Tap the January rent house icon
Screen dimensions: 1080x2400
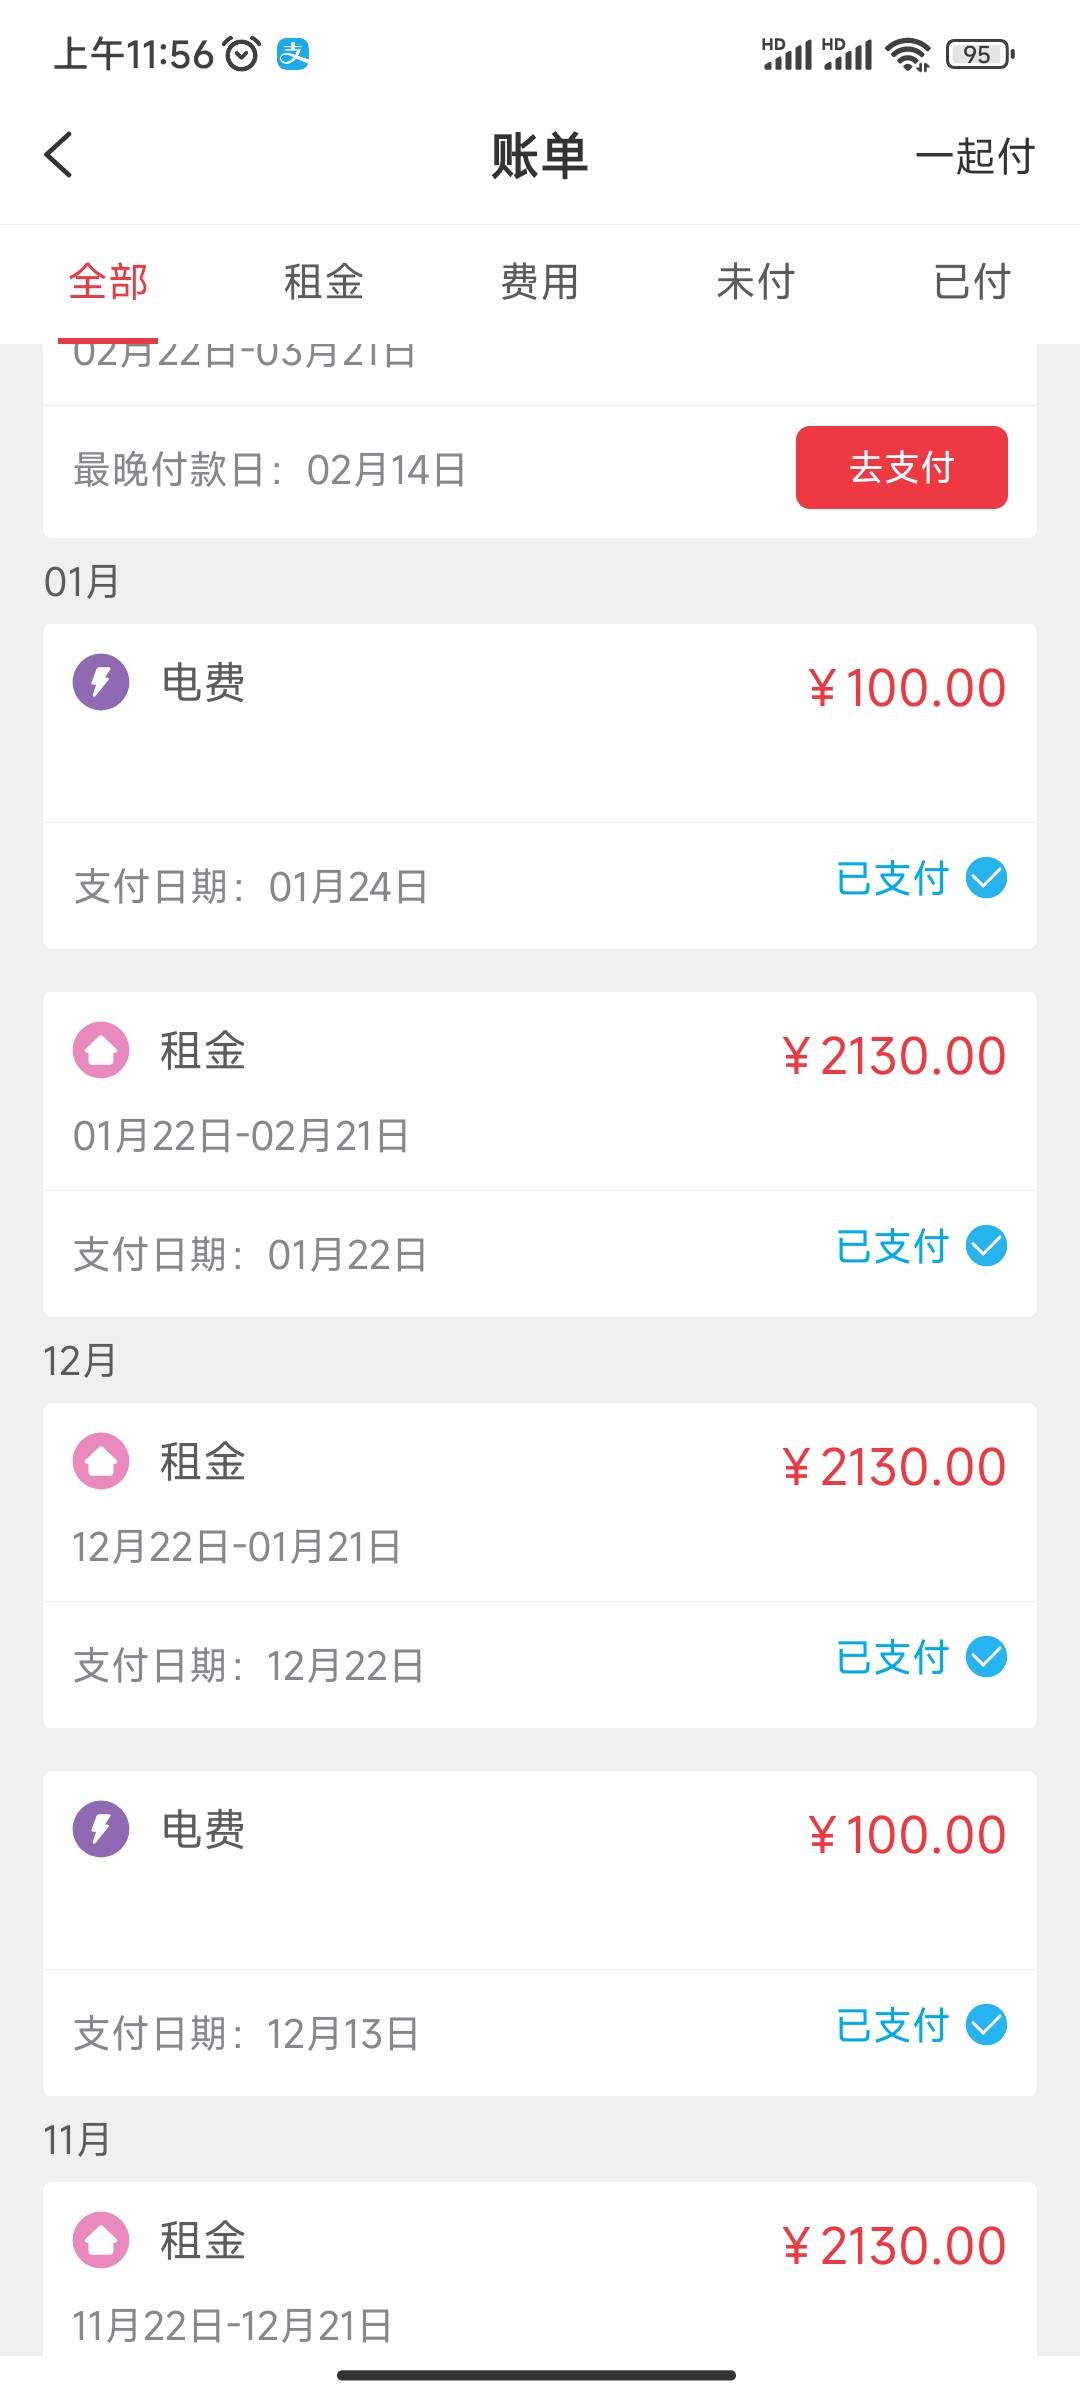(x=101, y=1050)
